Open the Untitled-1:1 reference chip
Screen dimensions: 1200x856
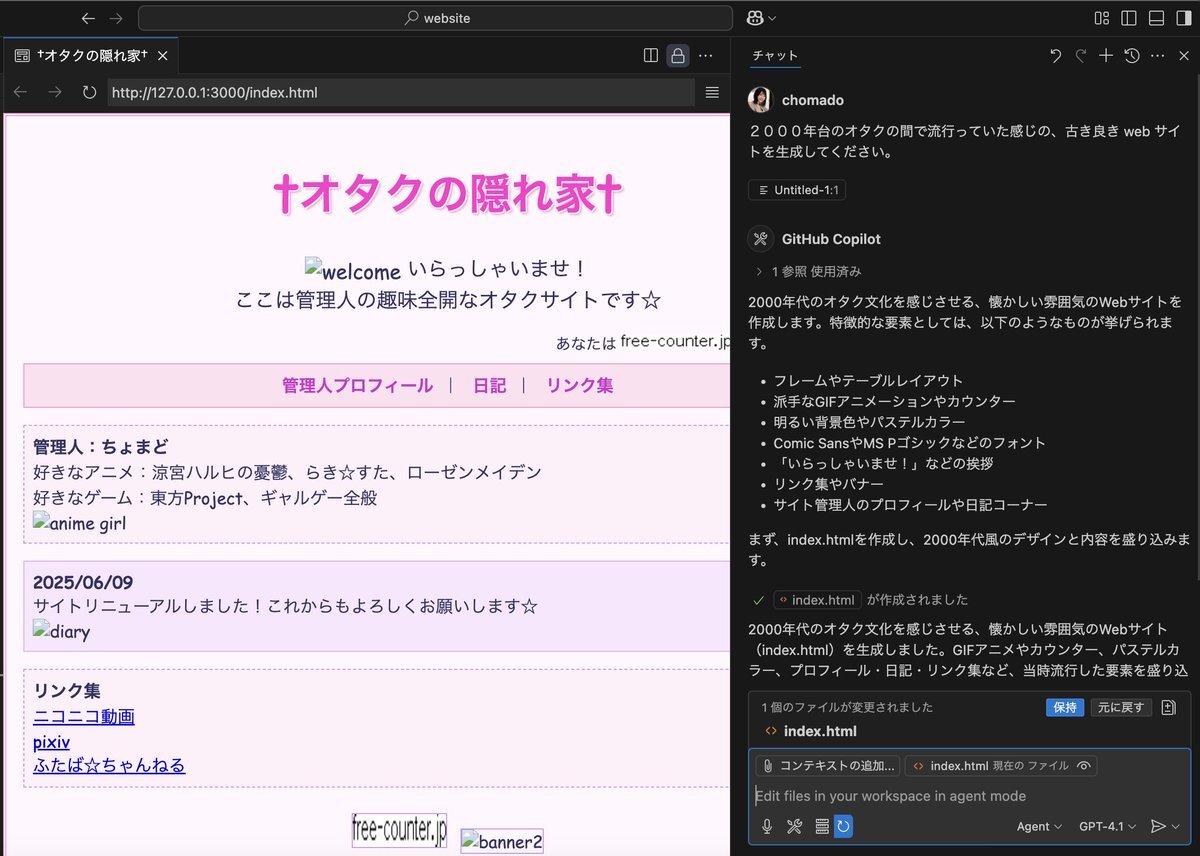[x=797, y=190]
